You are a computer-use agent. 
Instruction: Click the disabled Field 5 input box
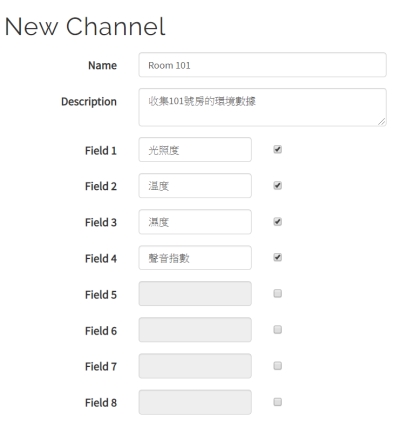195,294
